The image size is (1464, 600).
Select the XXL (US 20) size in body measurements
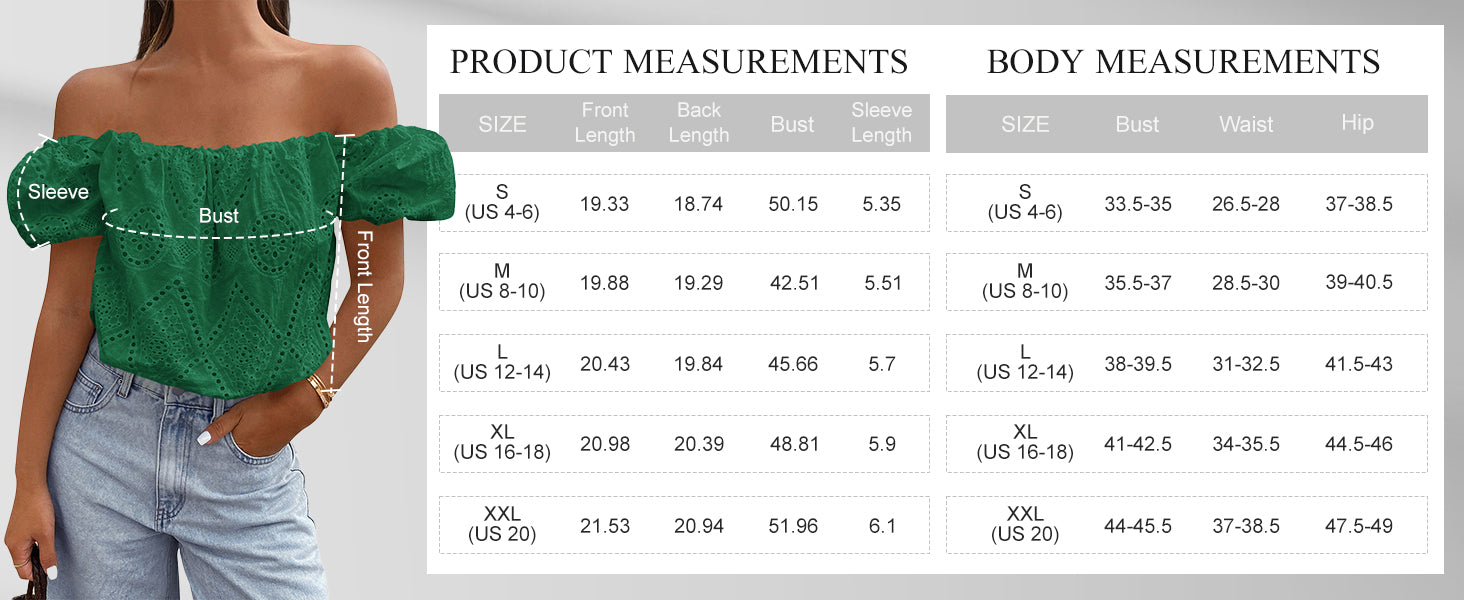[1025, 525]
